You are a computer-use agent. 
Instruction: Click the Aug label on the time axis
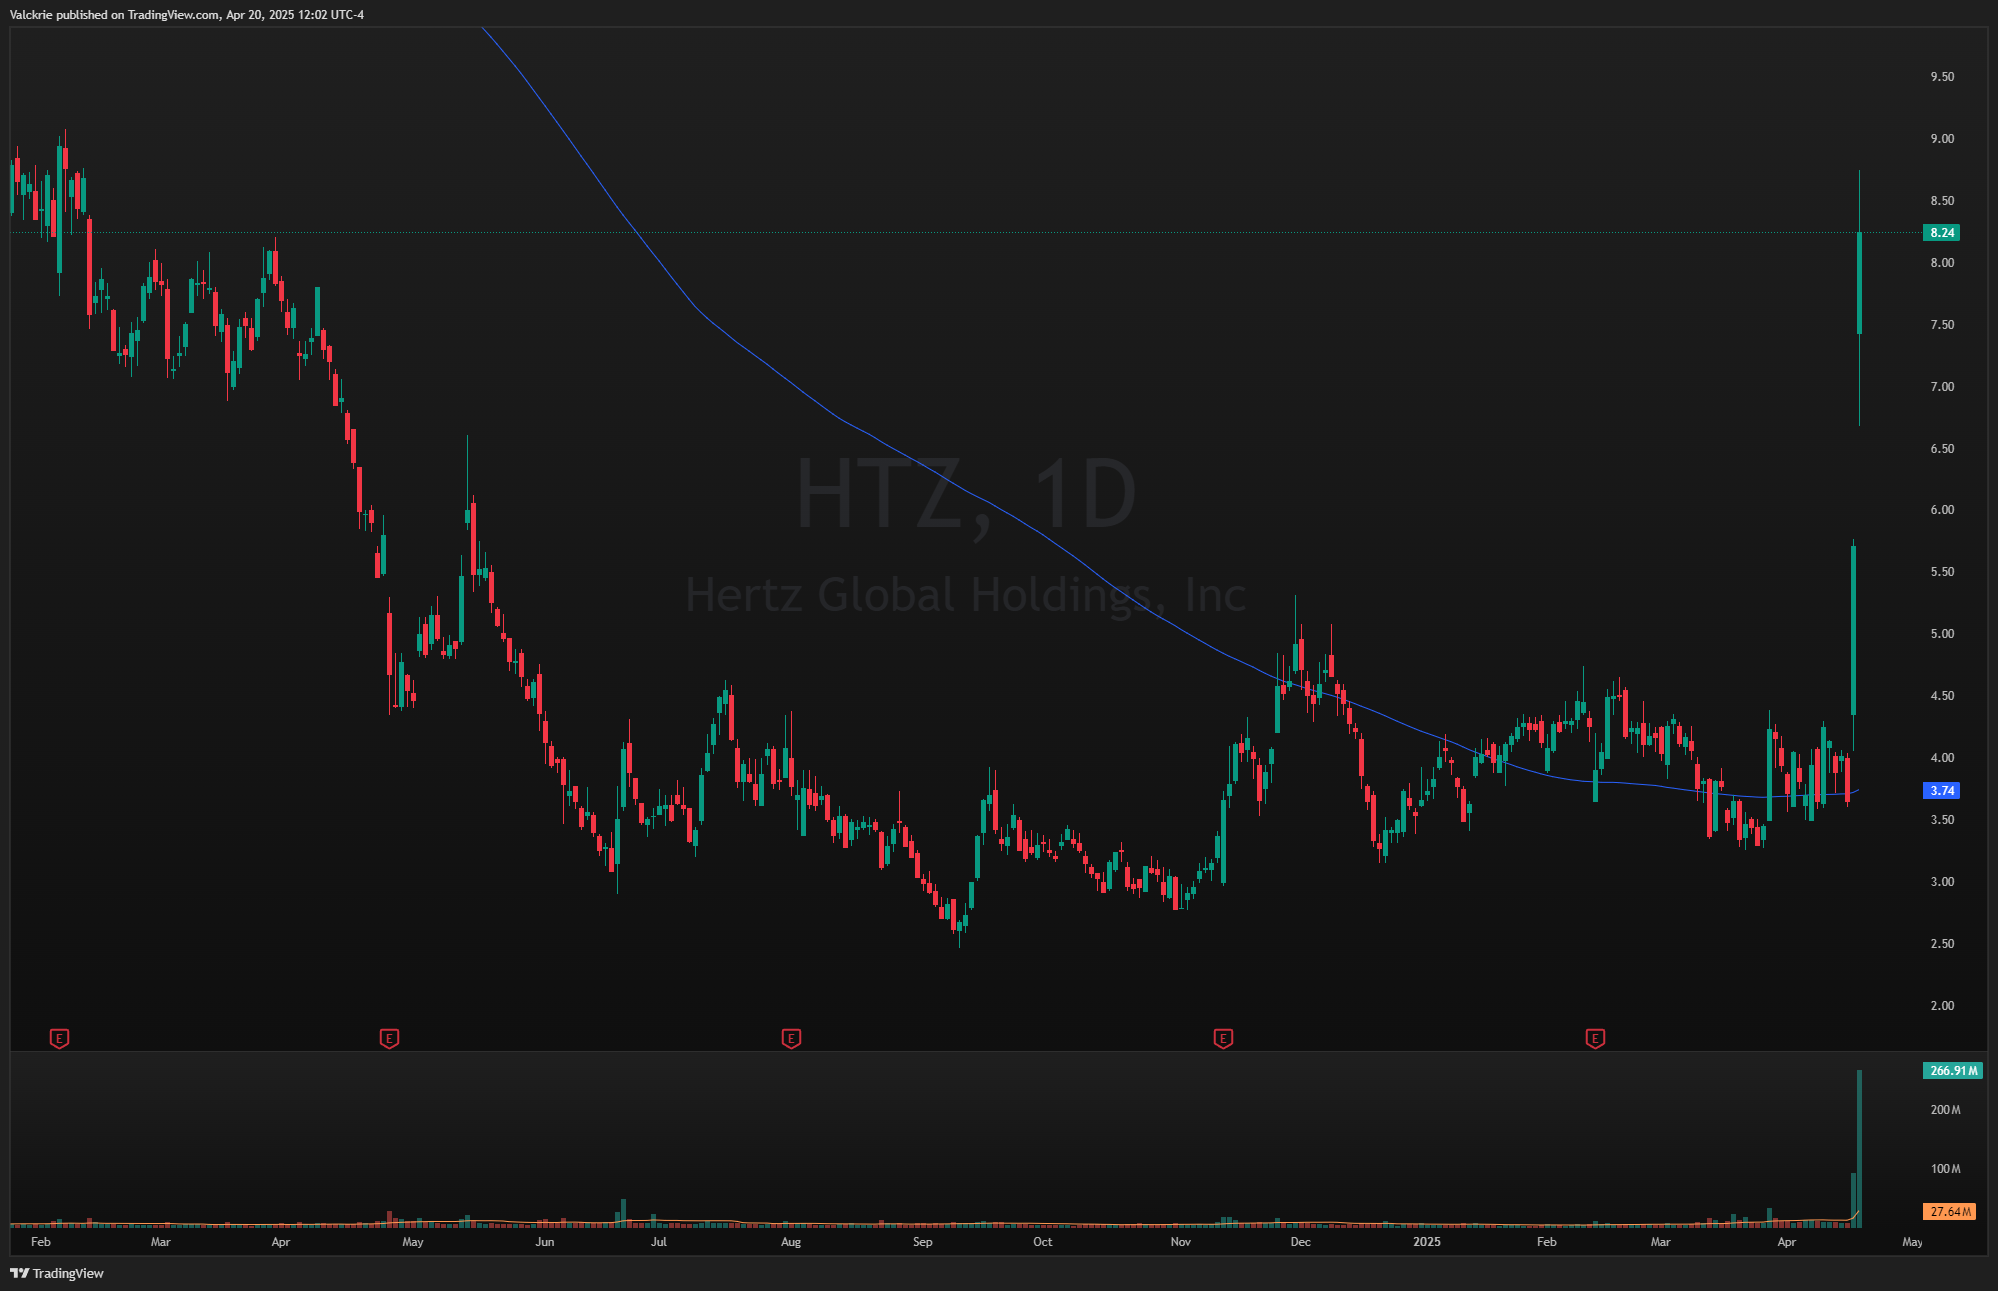[x=791, y=1242]
